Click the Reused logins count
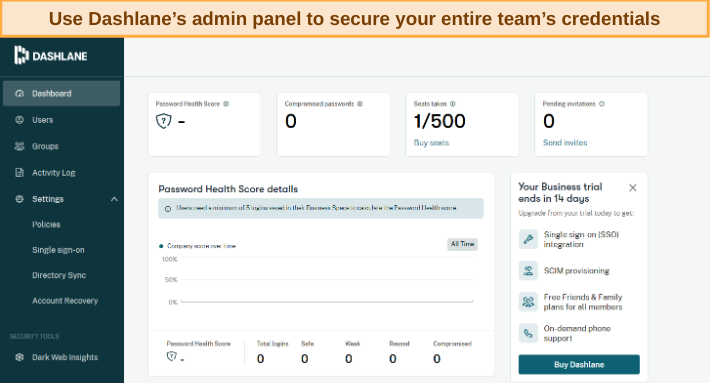Image resolution: width=710 pixels, height=383 pixels. click(393, 359)
